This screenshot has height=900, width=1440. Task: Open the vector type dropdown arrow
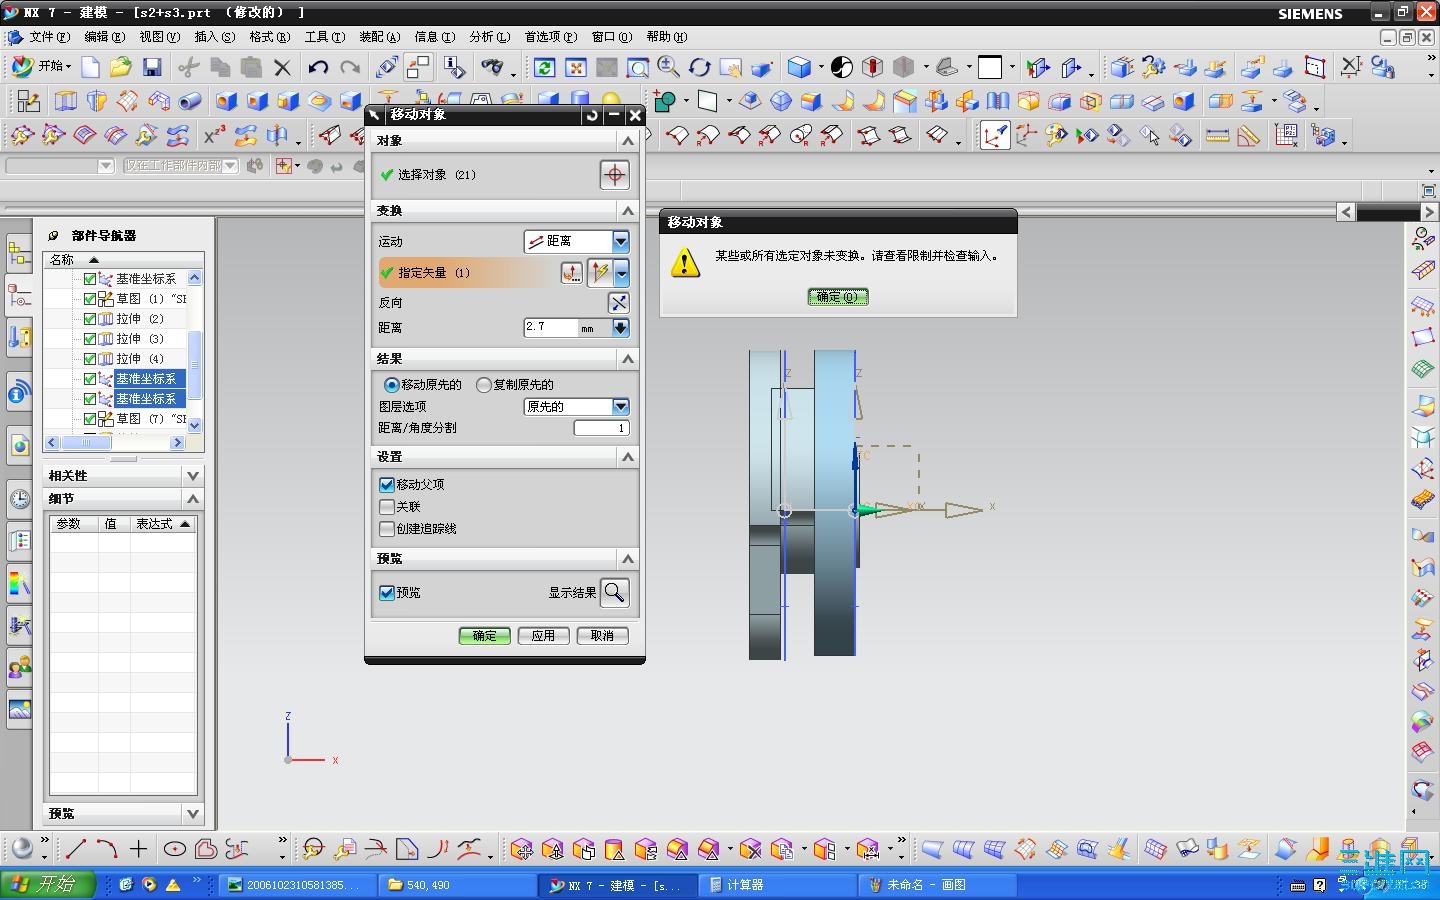622,273
